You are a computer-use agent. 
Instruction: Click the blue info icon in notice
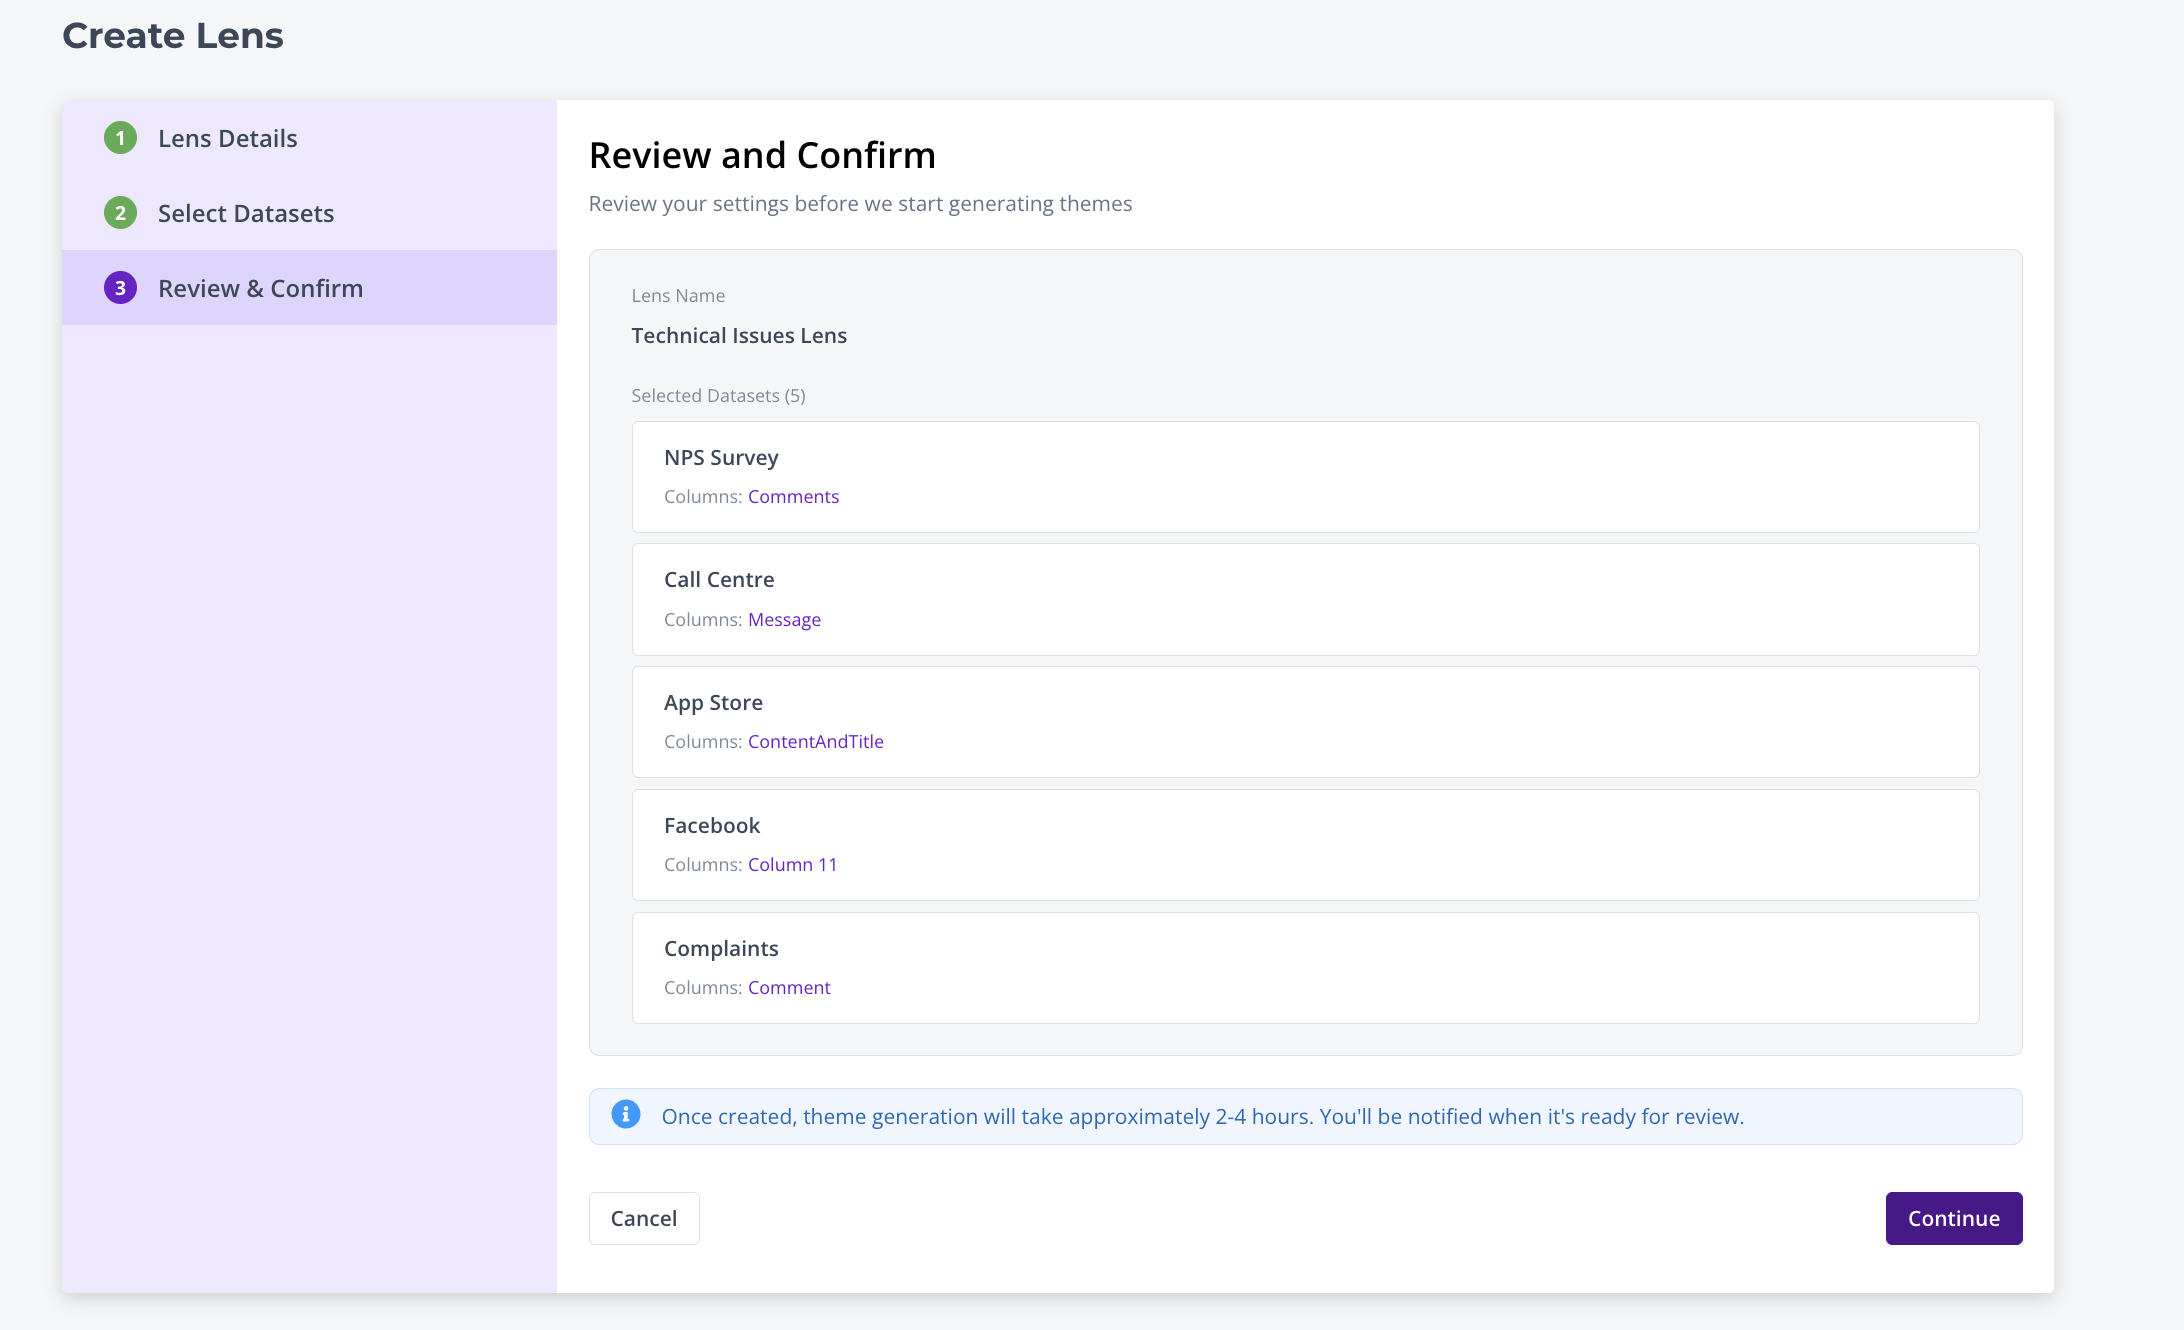click(626, 1115)
